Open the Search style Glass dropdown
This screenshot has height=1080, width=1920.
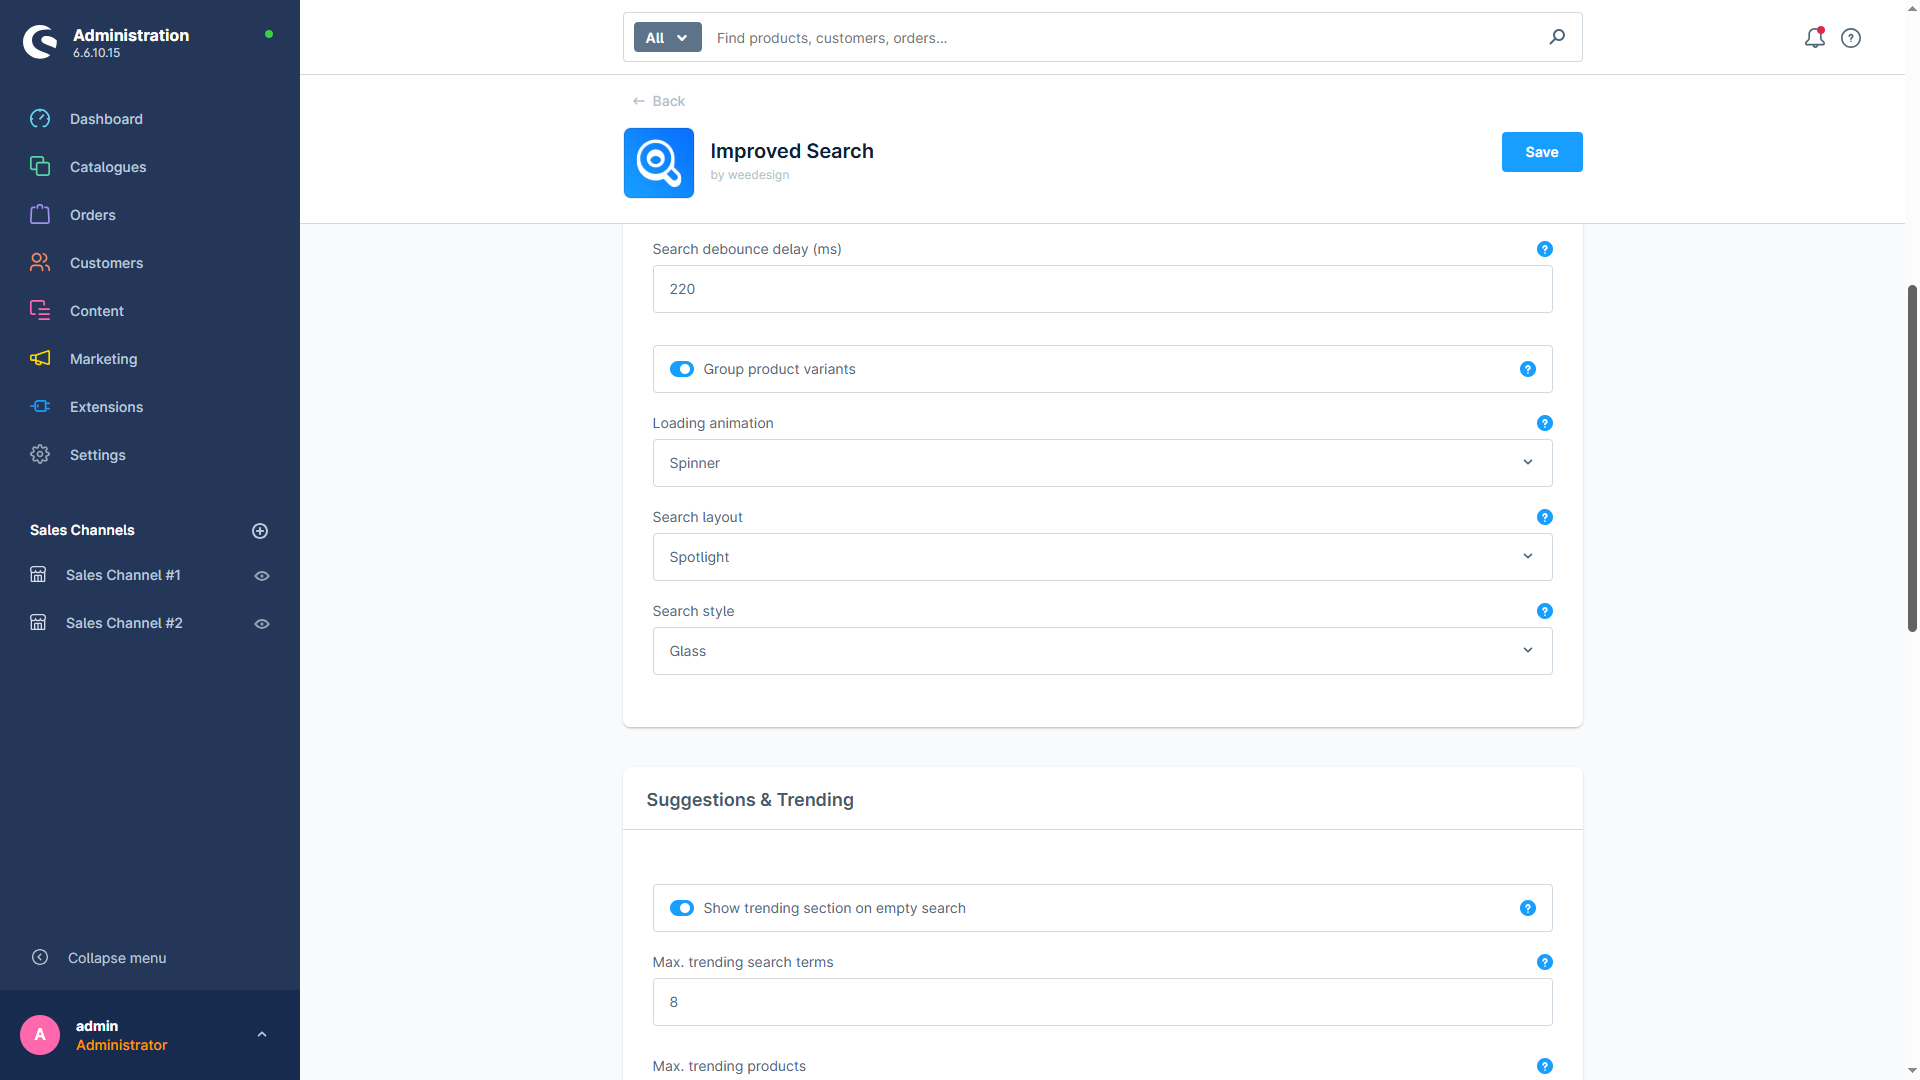tap(1102, 651)
